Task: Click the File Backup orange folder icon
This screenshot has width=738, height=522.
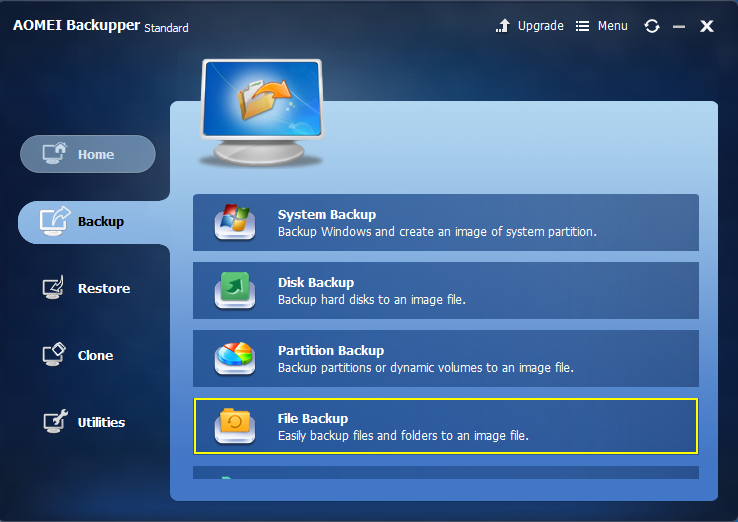Action: pos(235,426)
